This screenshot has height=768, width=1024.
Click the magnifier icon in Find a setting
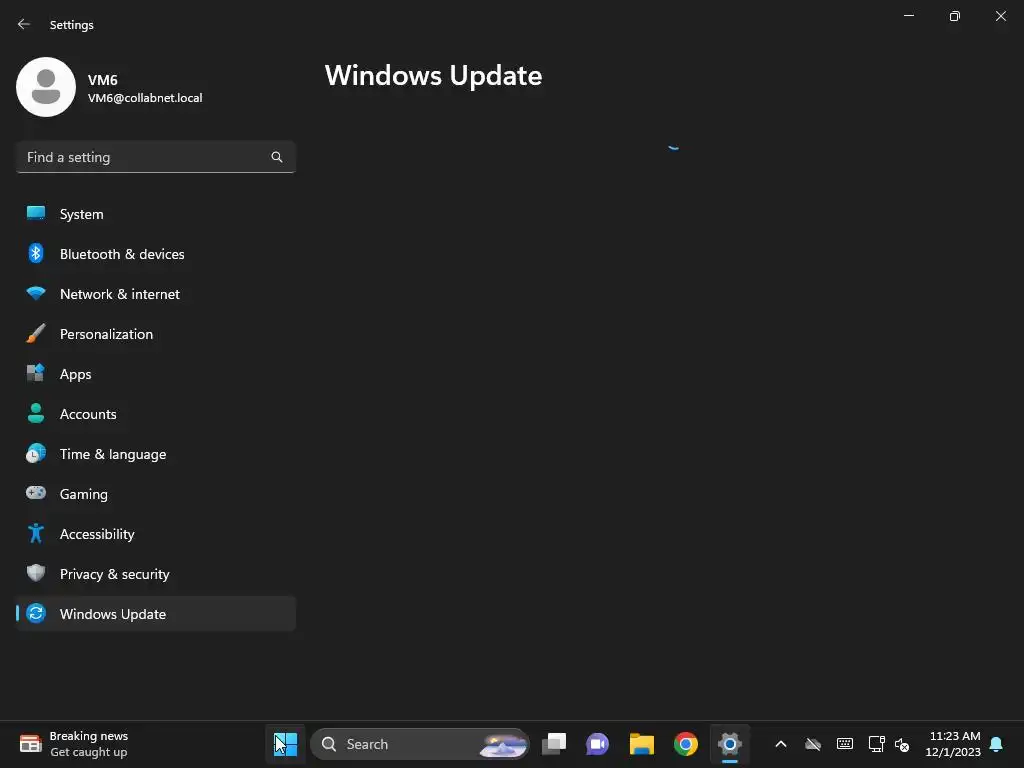277,157
